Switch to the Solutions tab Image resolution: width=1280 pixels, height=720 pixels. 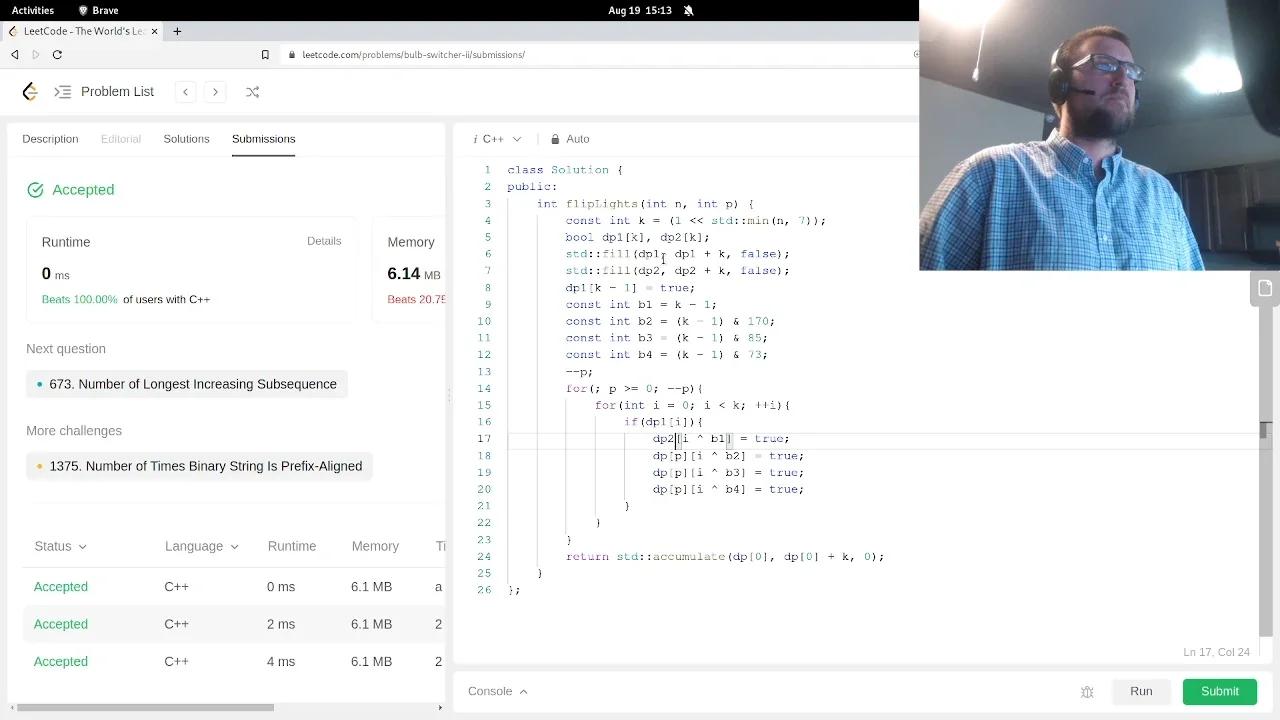pyautogui.click(x=186, y=139)
